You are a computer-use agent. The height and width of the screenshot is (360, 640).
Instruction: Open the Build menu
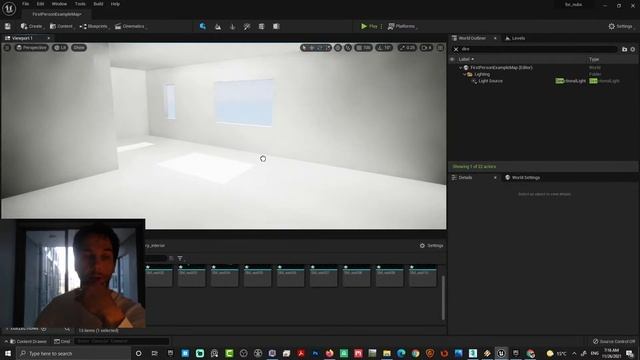pos(98,4)
